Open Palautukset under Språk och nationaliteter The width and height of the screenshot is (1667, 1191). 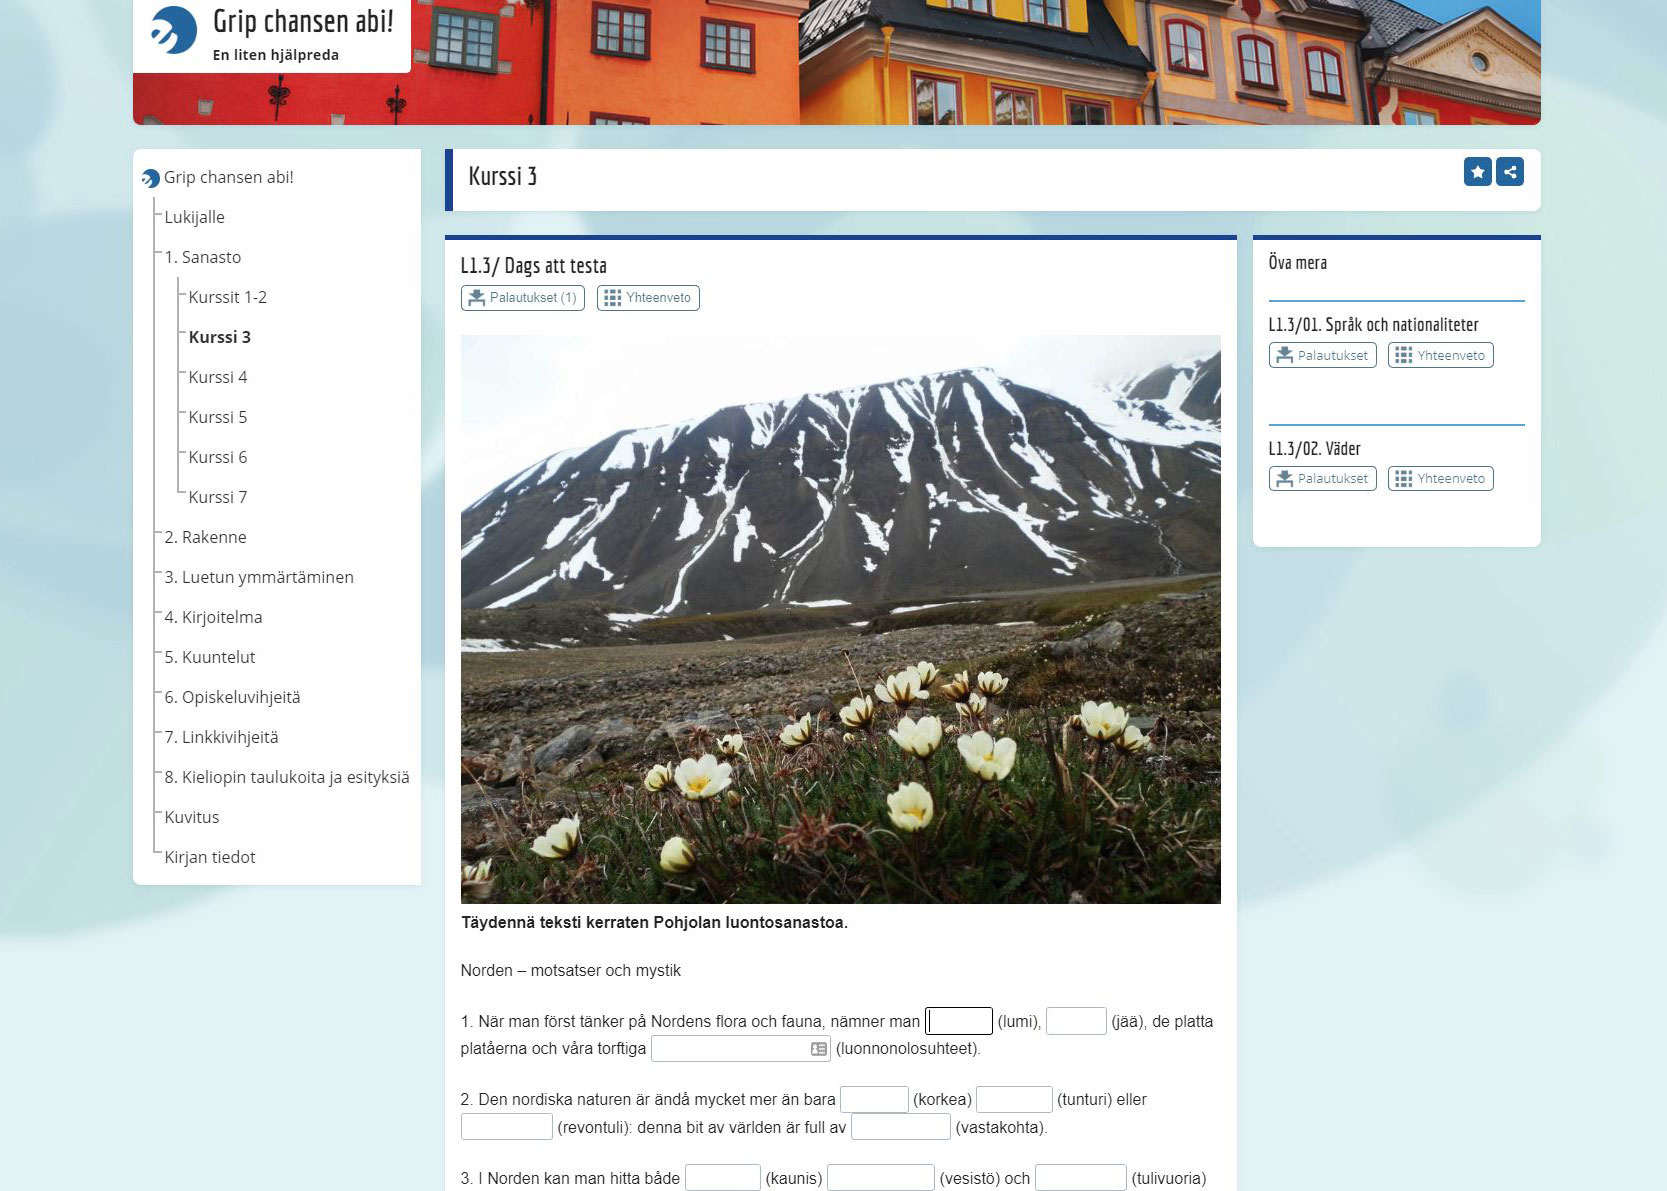1322,355
